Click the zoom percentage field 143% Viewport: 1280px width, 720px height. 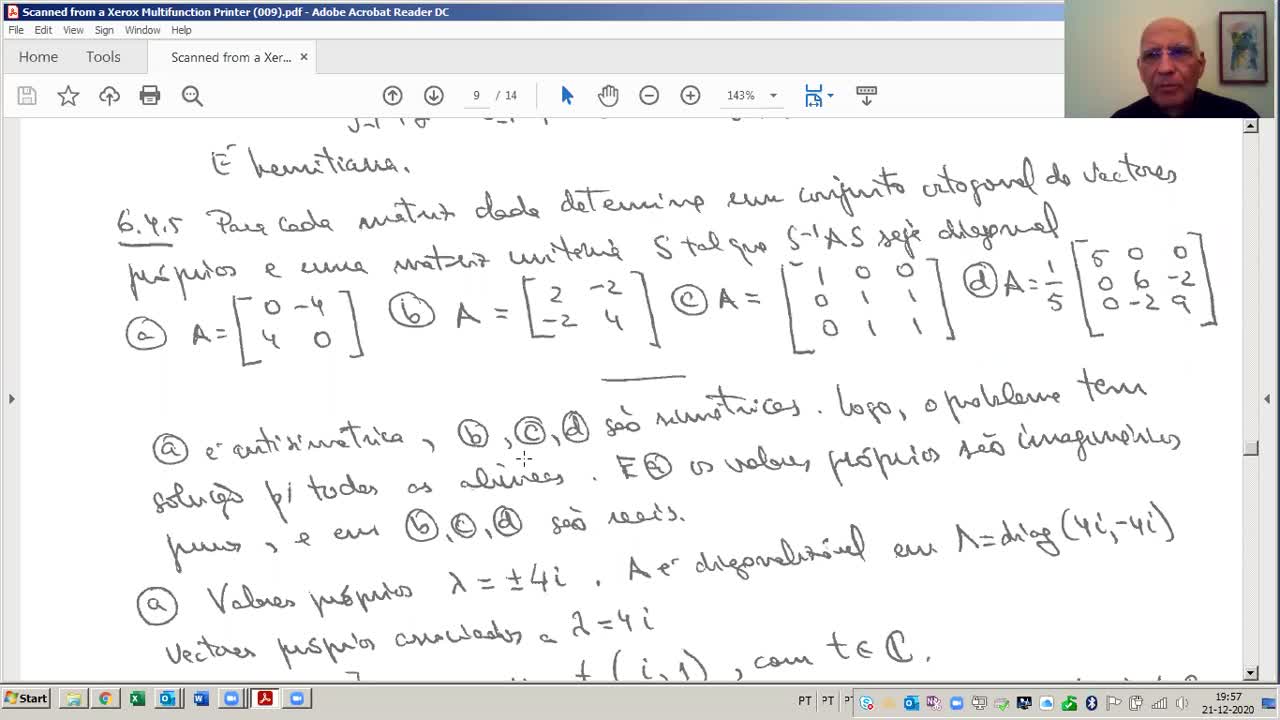[x=741, y=95]
